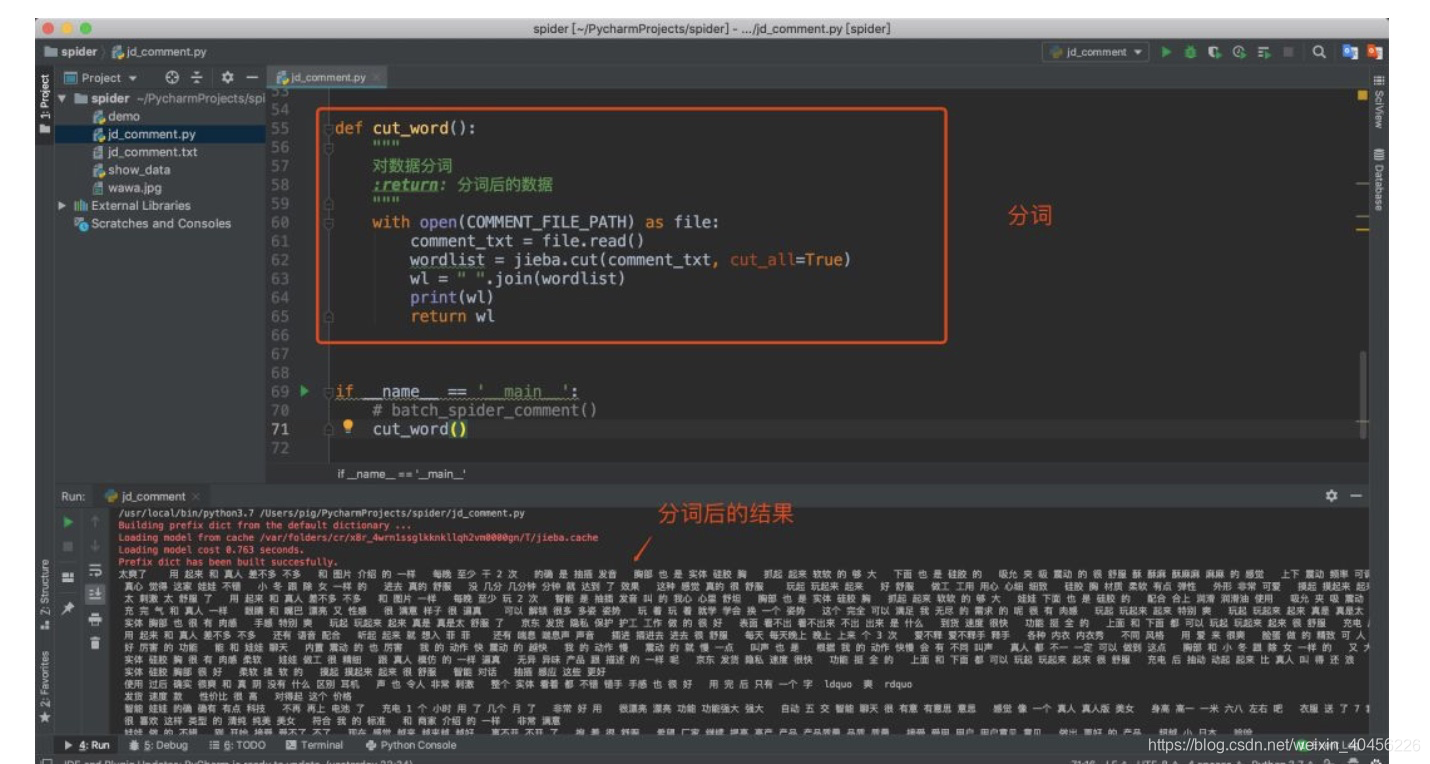Image resolution: width=1430 pixels, height=764 pixels.
Task: Hide the Run tool window
Action: pyautogui.click(x=1356, y=496)
